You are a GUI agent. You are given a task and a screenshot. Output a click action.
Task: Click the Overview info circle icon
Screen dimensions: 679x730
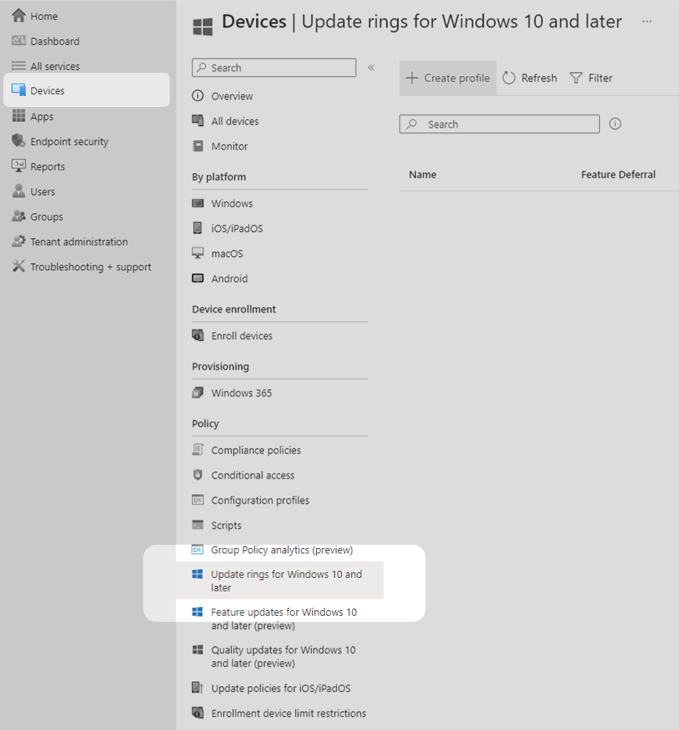pos(198,96)
